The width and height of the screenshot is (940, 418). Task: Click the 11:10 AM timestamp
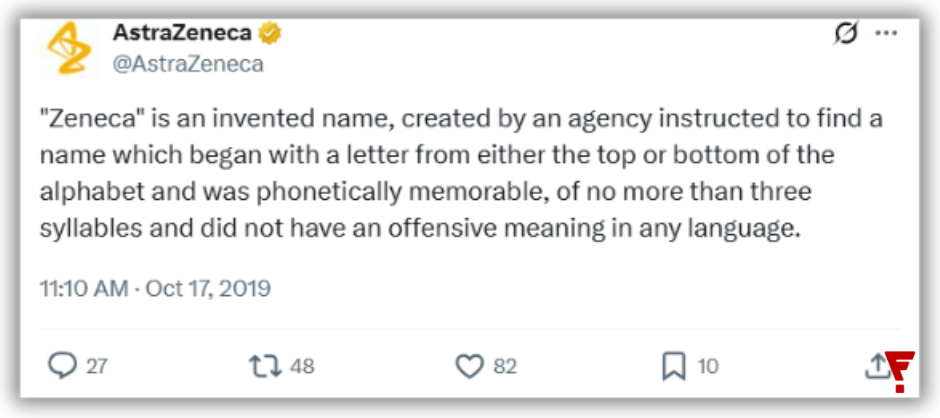point(84,289)
